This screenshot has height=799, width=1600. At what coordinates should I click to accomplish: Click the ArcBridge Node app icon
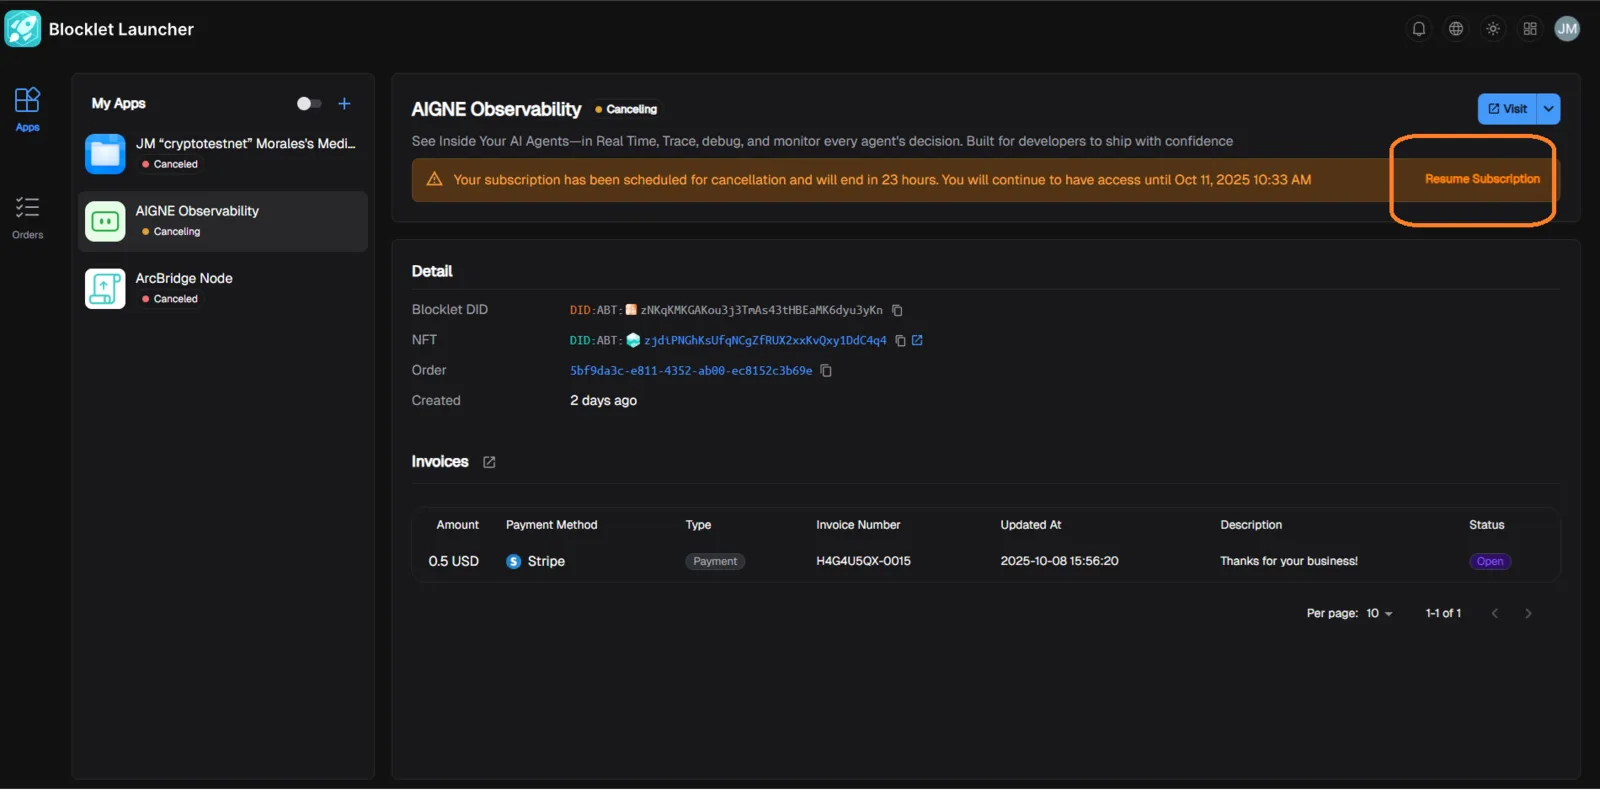tap(105, 288)
